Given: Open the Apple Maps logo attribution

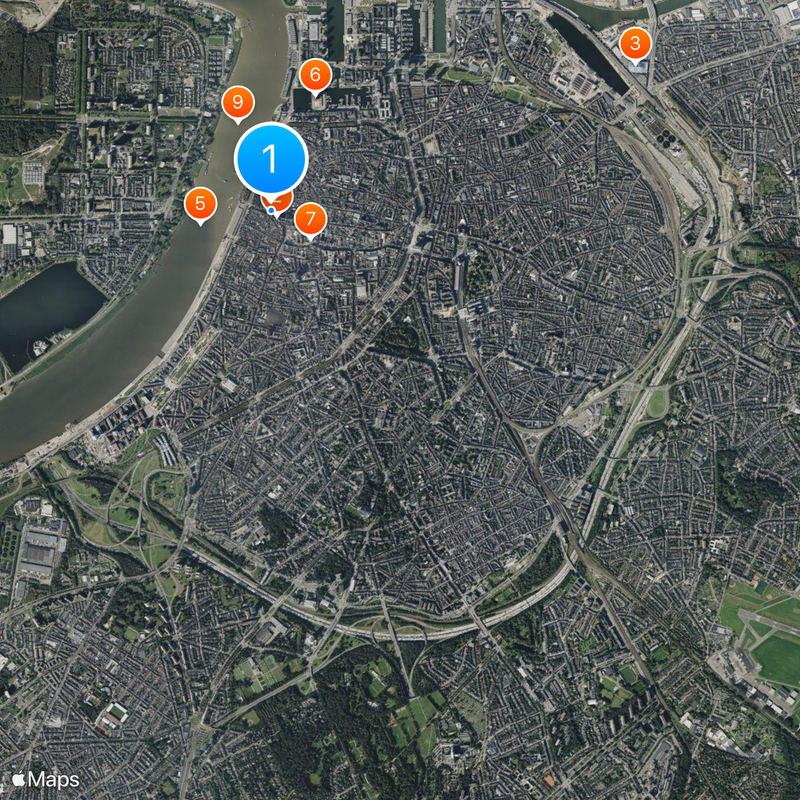Looking at the screenshot, I should tap(46, 780).
